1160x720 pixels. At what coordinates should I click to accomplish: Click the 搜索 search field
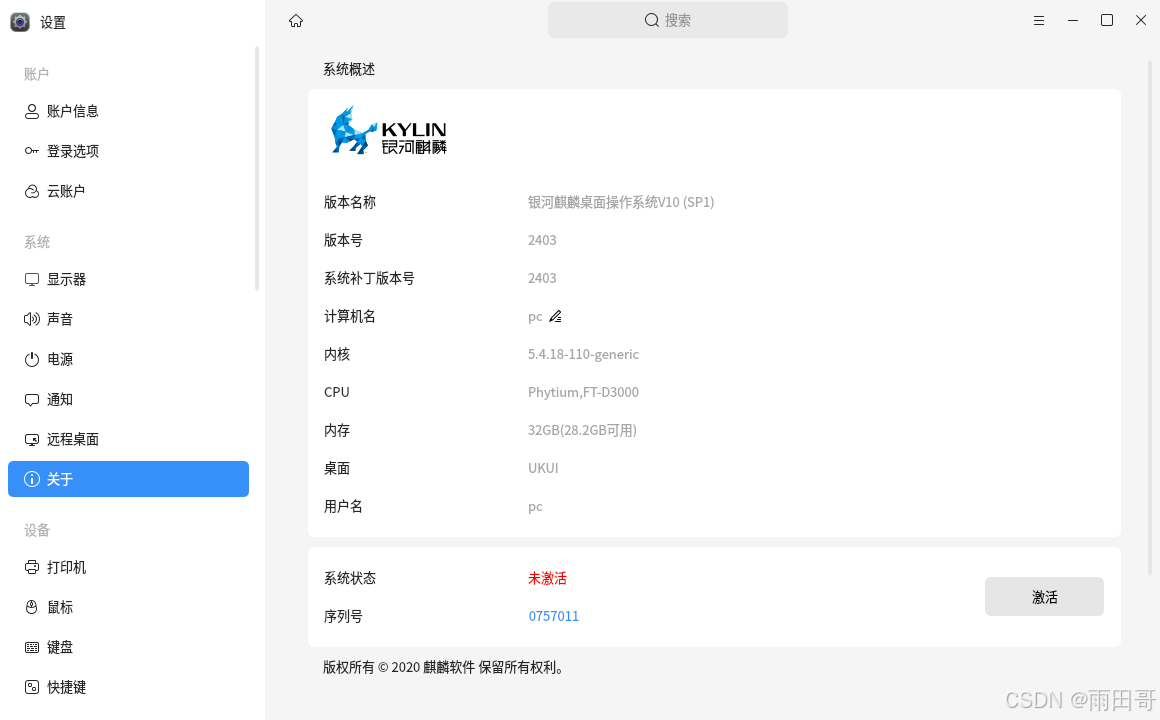point(667,20)
